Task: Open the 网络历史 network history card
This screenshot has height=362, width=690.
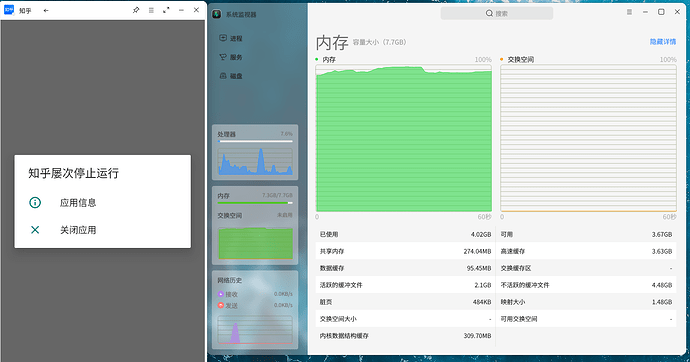Action: coord(255,310)
